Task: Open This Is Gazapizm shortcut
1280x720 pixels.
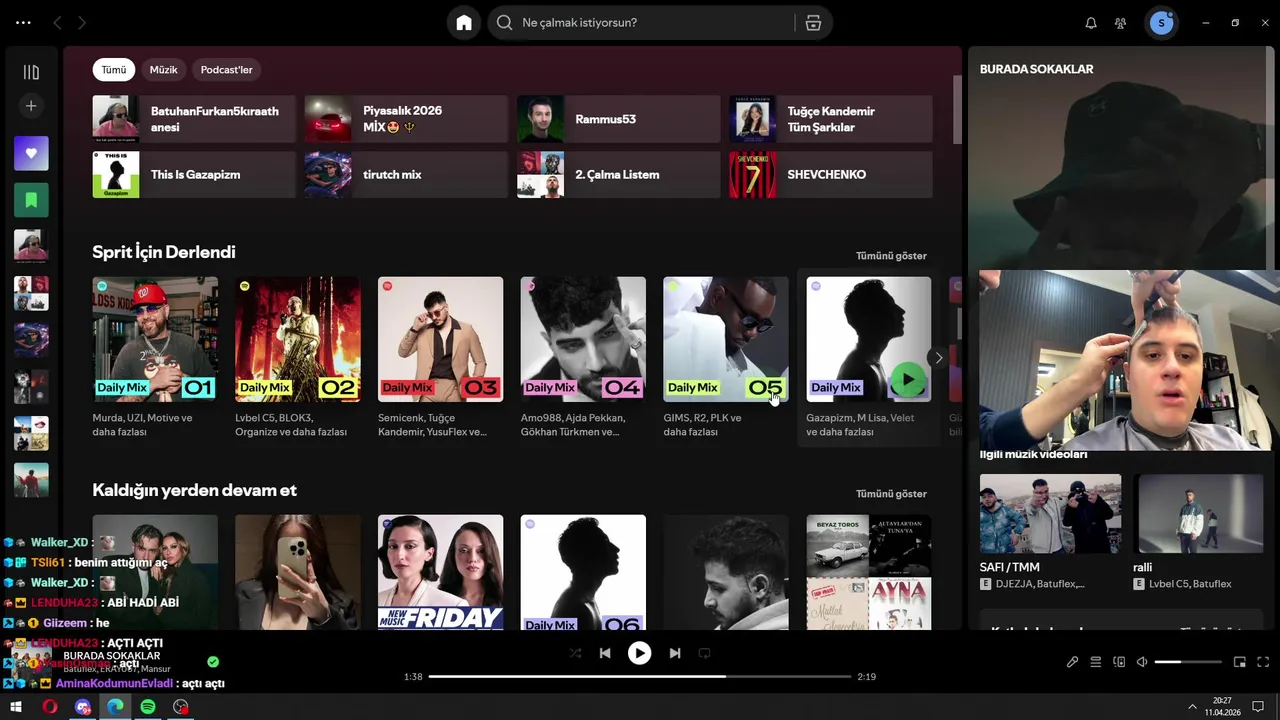Action: [194, 174]
